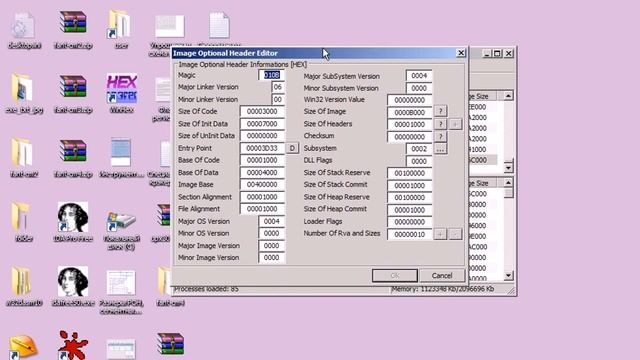The height and width of the screenshot is (360, 640).
Task: Open the Subsystem chooser via the ... button
Action: (440, 149)
